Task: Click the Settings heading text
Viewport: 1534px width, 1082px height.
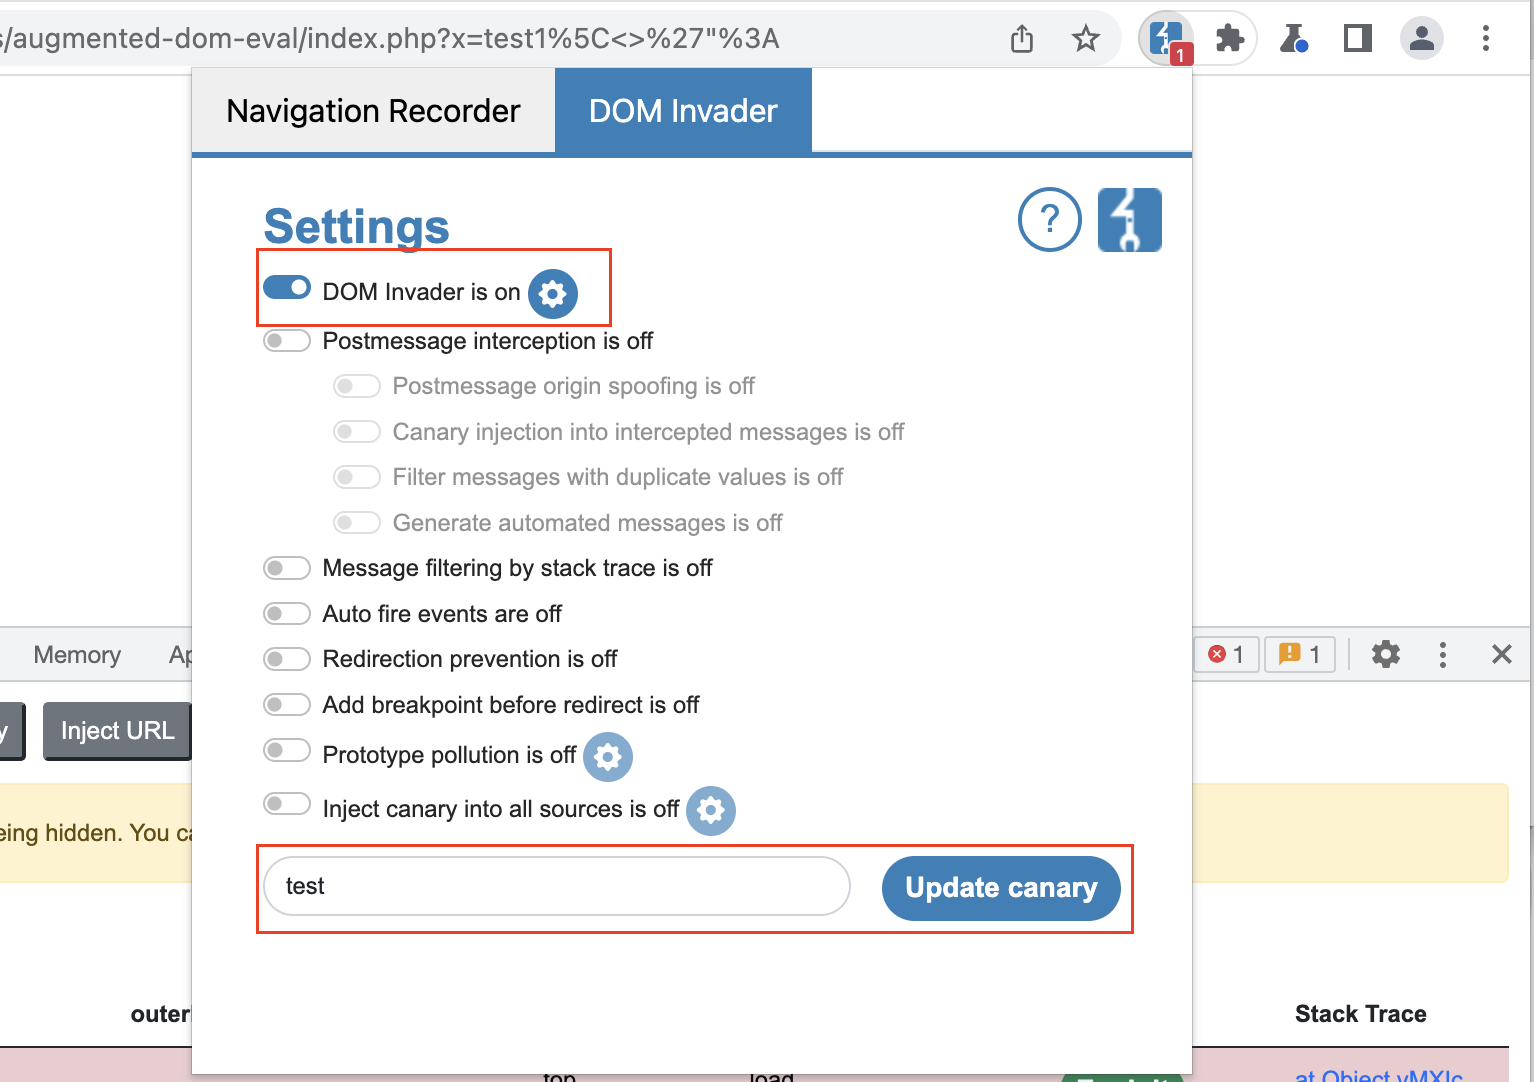Action: (x=356, y=227)
